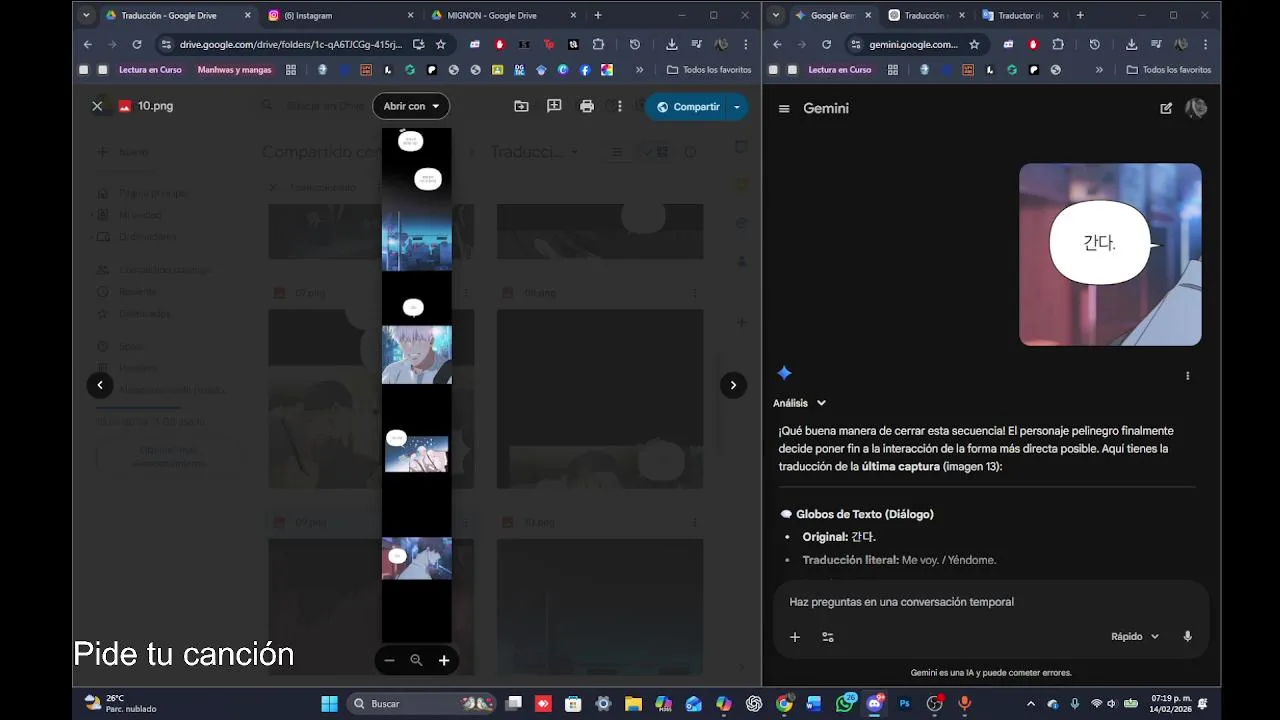Viewport: 1280px width, 720px height.
Task: Click the add comment icon in preview
Action: (554, 106)
